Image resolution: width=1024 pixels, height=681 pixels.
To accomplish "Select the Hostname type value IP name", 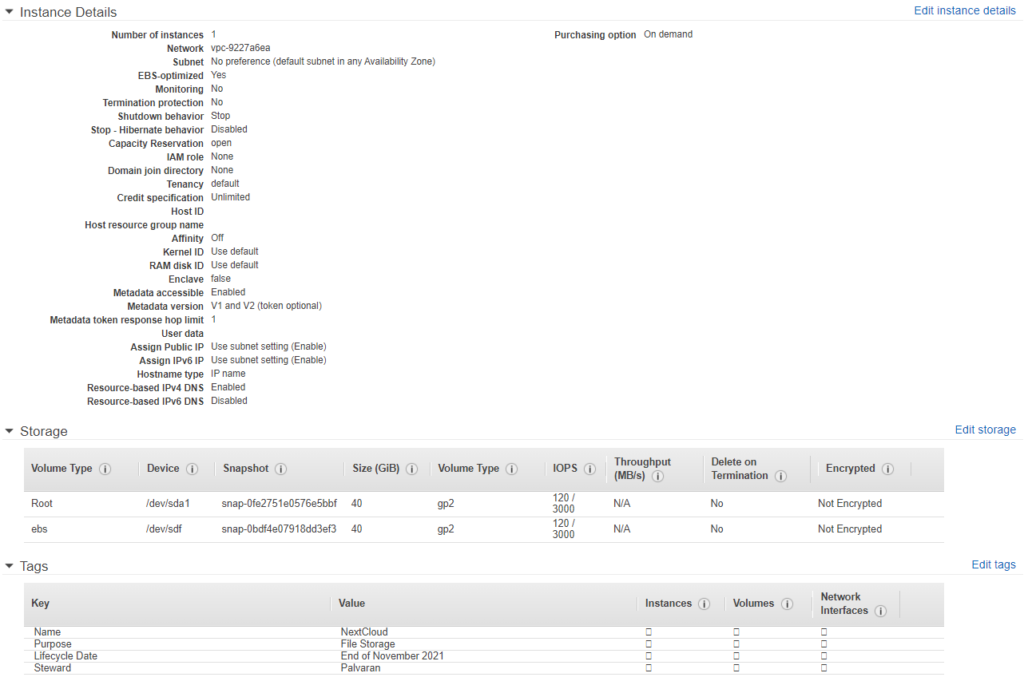I will [228, 373].
